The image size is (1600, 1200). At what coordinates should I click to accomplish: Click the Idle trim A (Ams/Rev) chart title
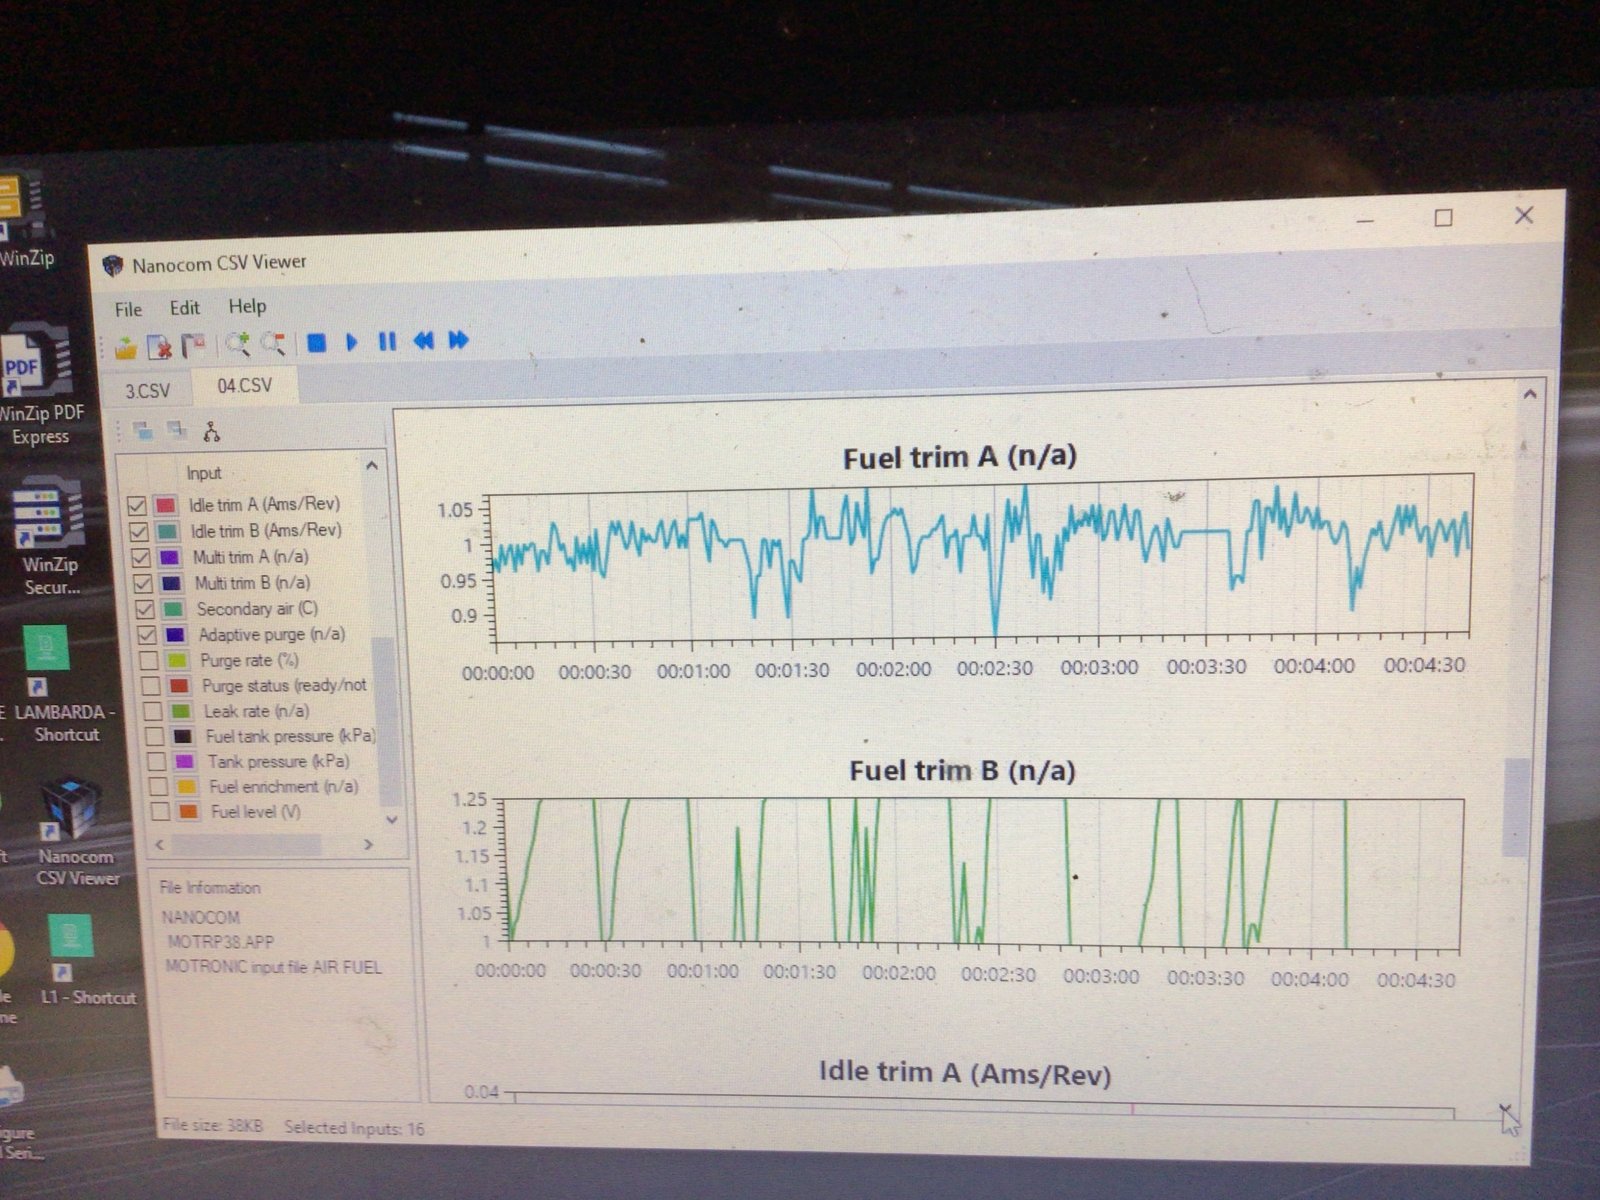click(x=965, y=1073)
